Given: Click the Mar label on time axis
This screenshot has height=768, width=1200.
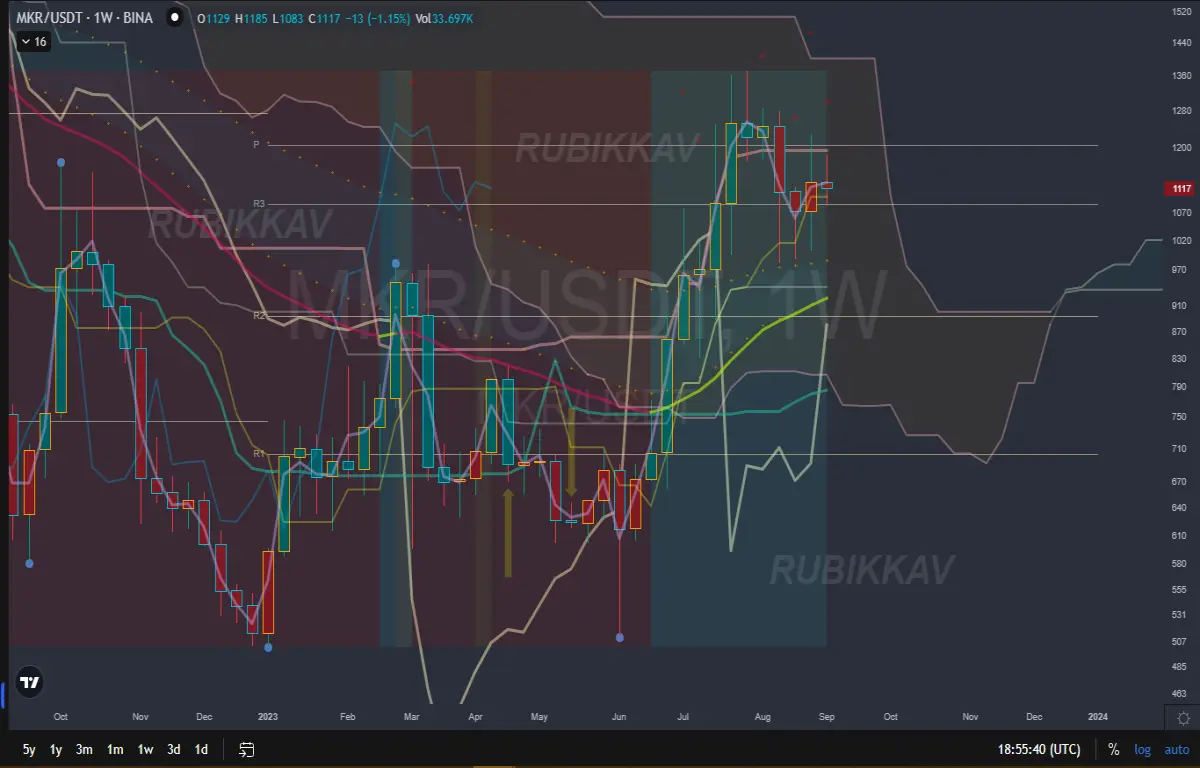Looking at the screenshot, I should [411, 717].
